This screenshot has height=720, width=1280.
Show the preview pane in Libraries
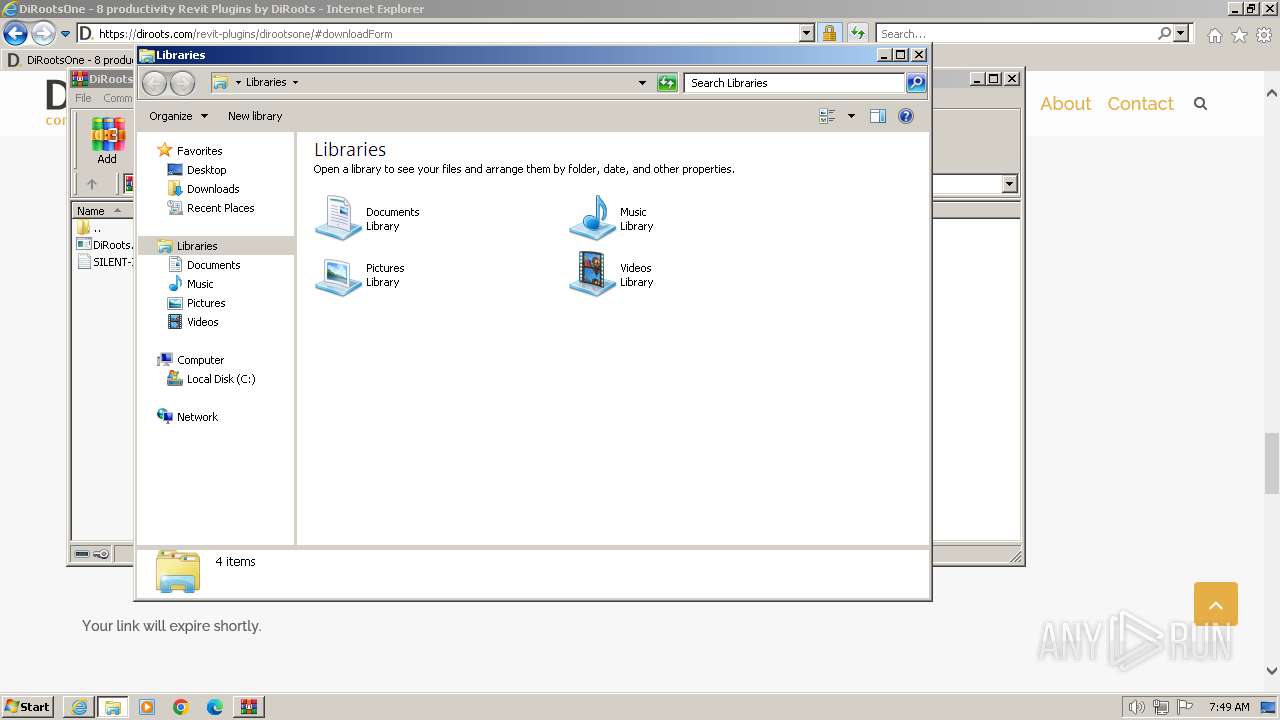(877, 116)
